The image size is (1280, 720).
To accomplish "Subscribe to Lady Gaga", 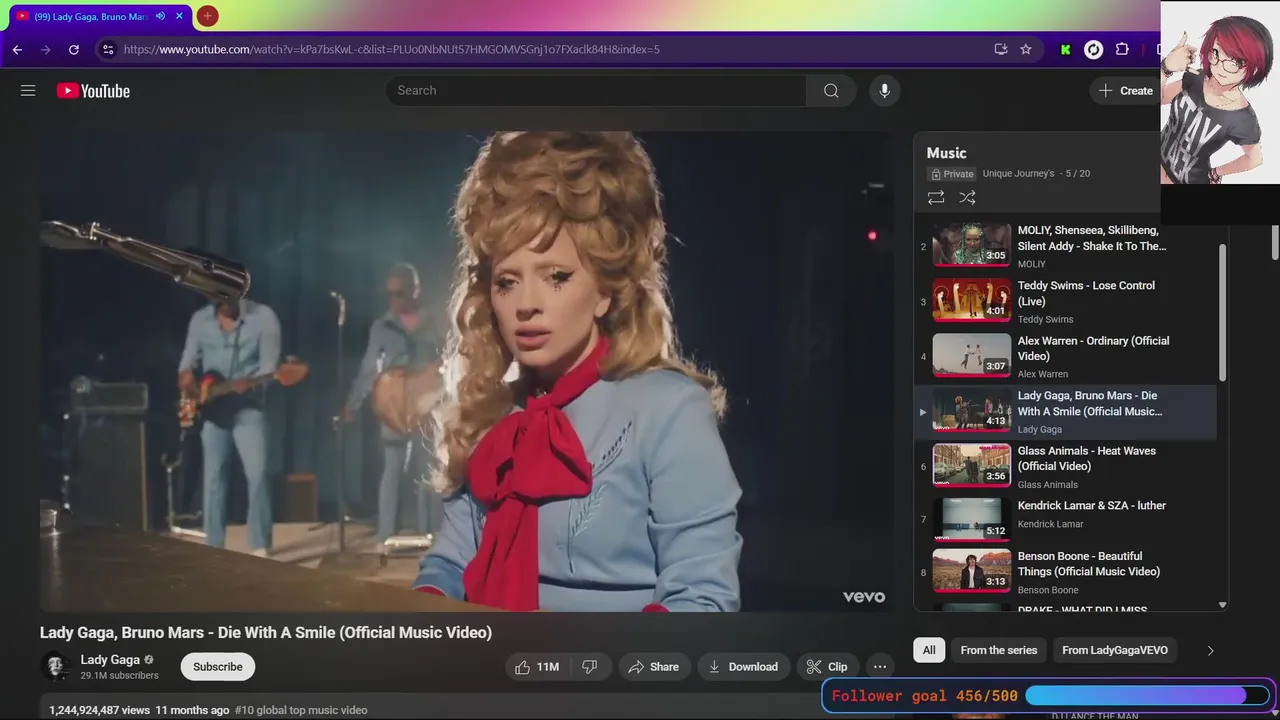I will tap(218, 667).
